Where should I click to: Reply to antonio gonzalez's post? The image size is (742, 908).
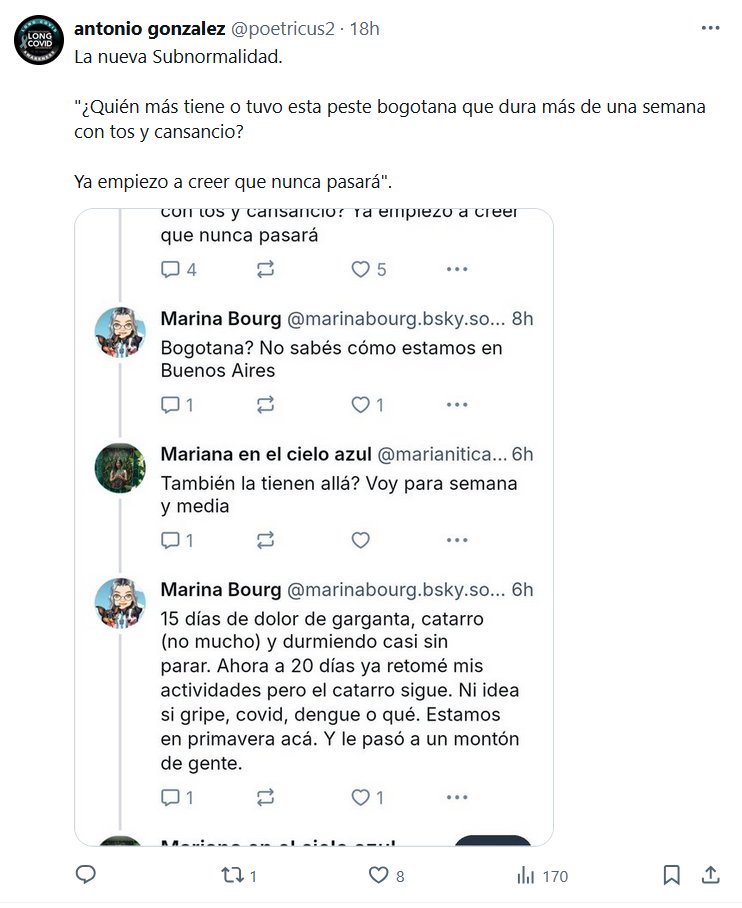(86, 875)
